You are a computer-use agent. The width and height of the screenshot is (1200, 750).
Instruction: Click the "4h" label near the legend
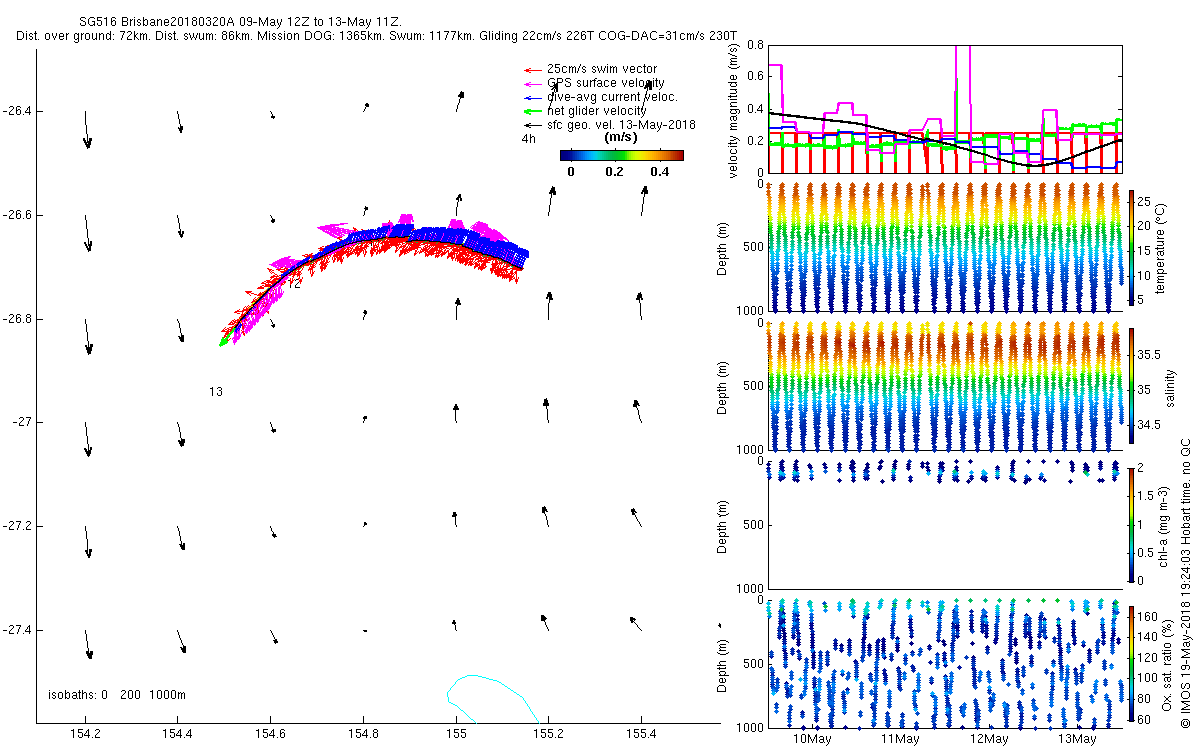pyautogui.click(x=529, y=139)
